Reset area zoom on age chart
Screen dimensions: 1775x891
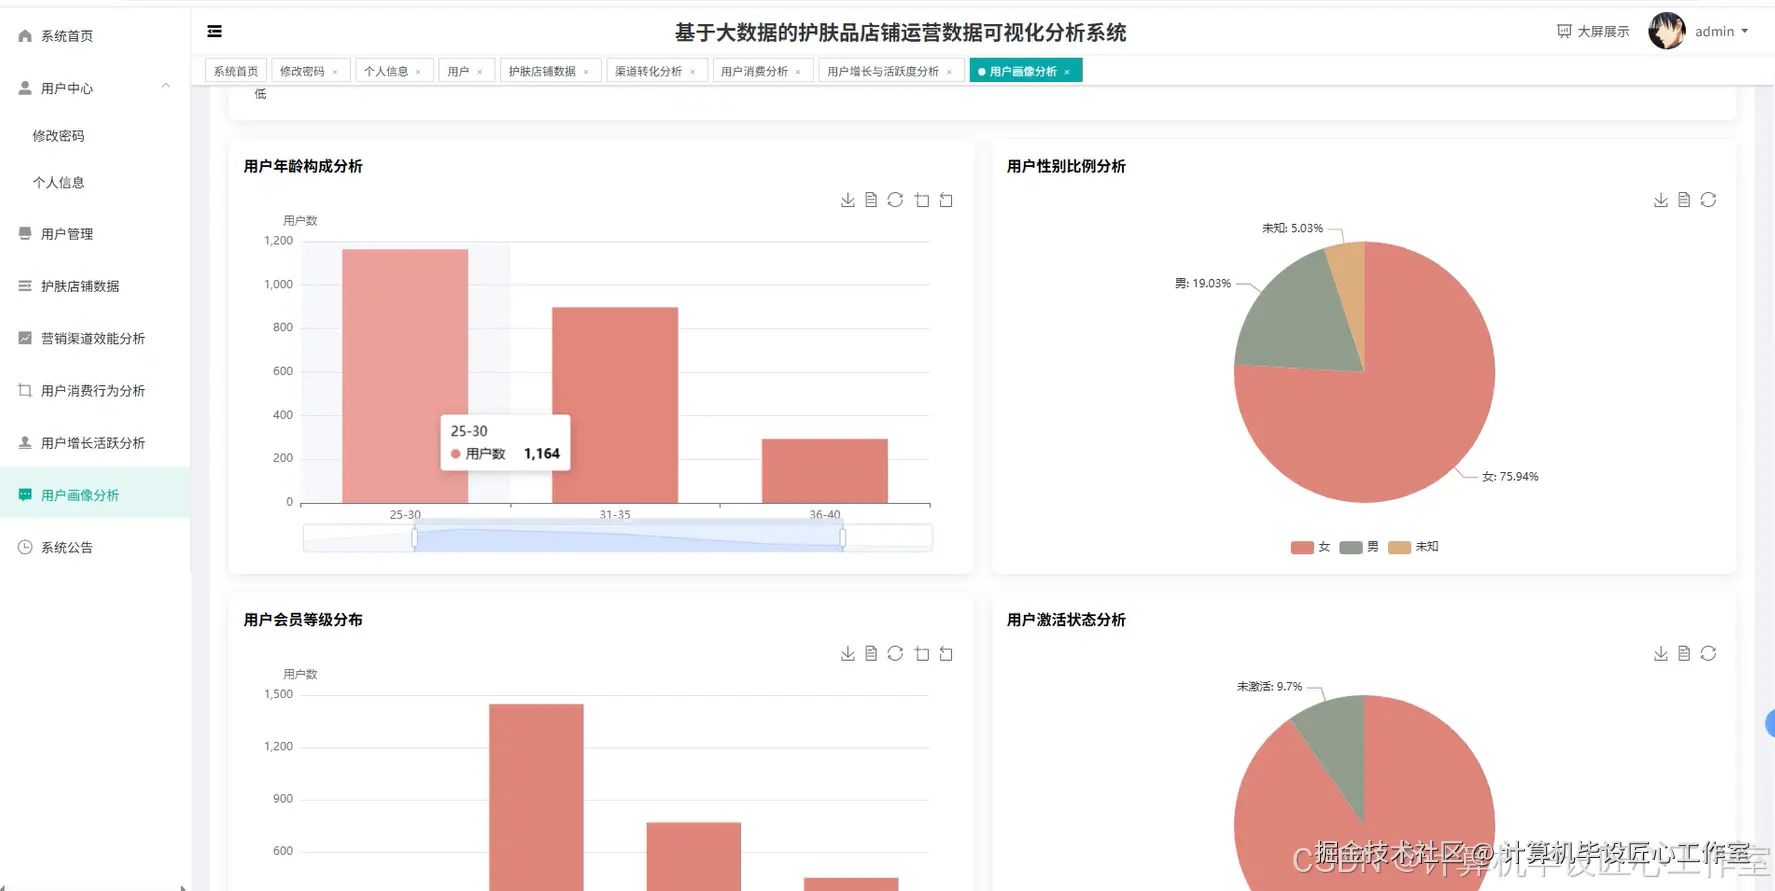946,200
